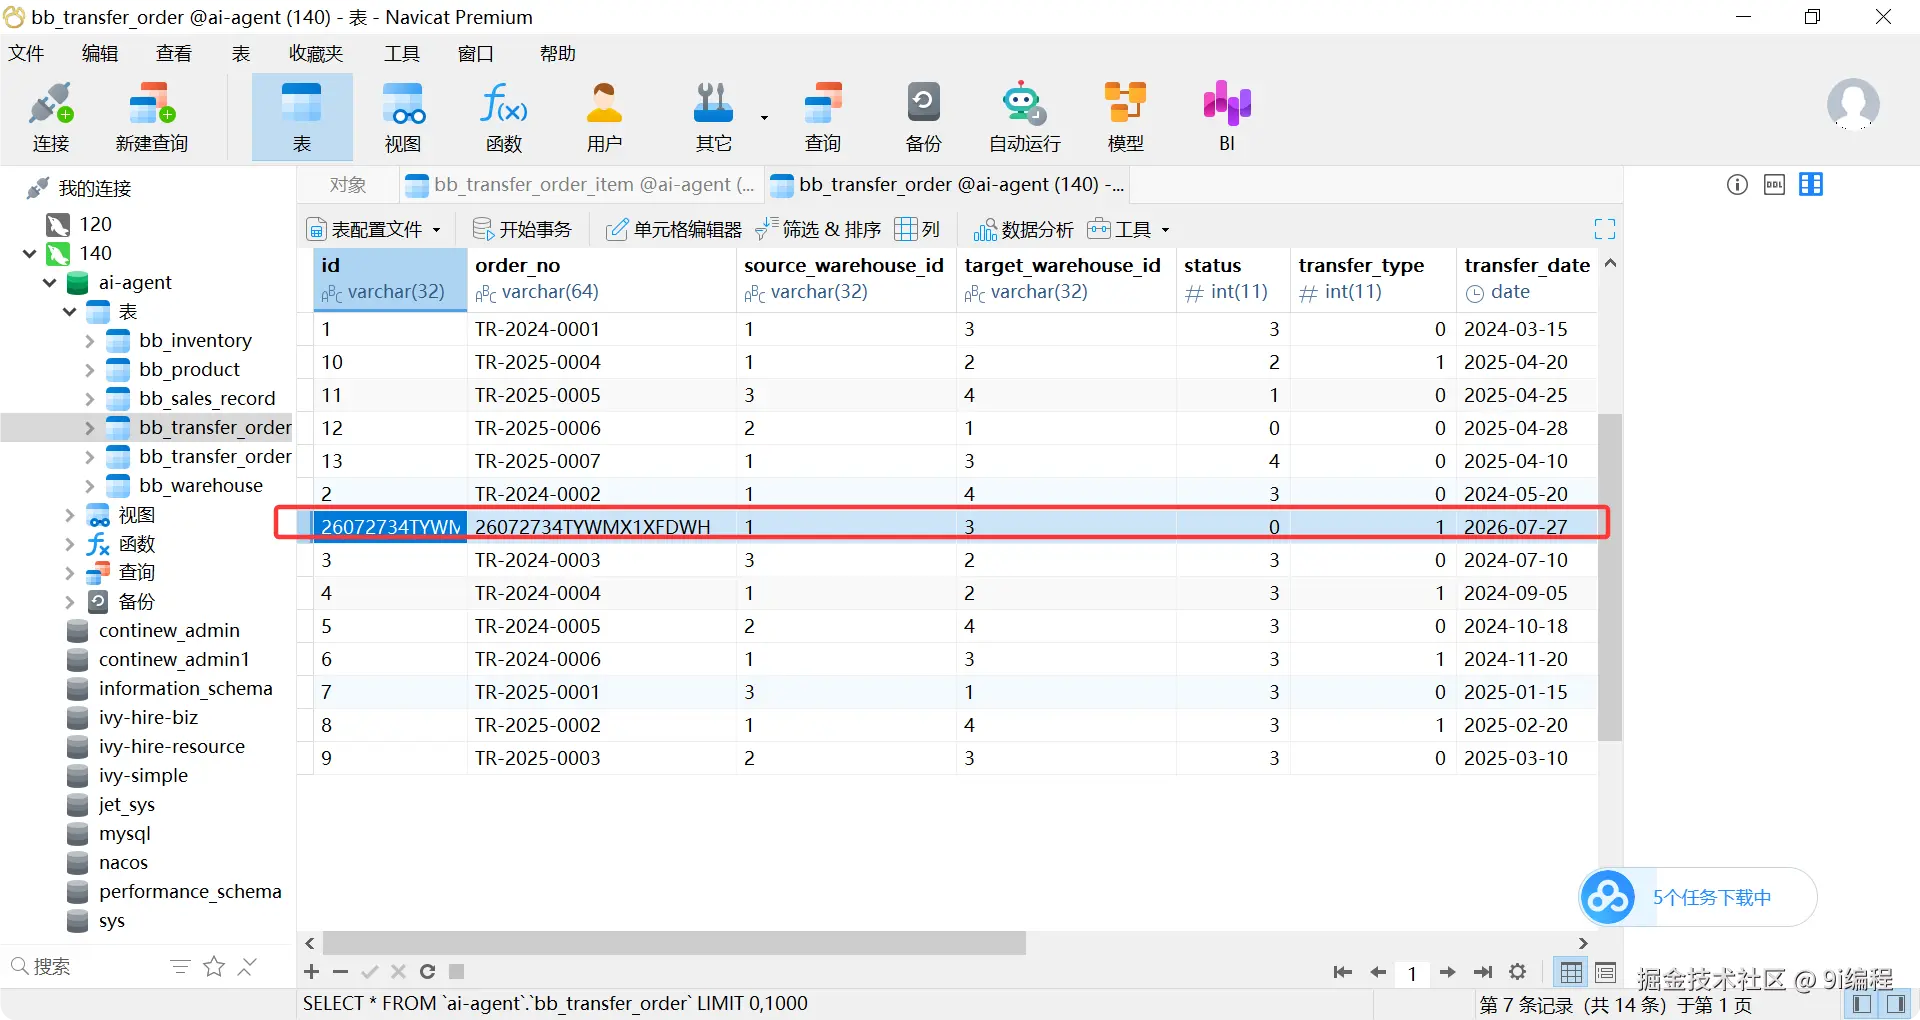Open the 其它 tools toolbar icon
The image size is (1920, 1020).
tap(713, 118)
